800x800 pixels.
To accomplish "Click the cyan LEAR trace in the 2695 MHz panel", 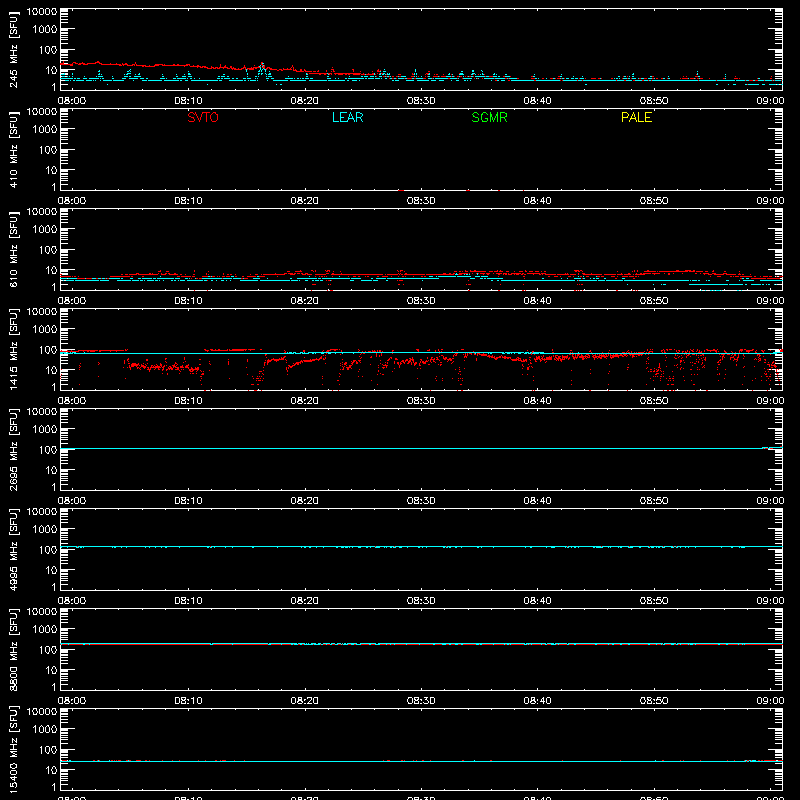I will (421, 448).
